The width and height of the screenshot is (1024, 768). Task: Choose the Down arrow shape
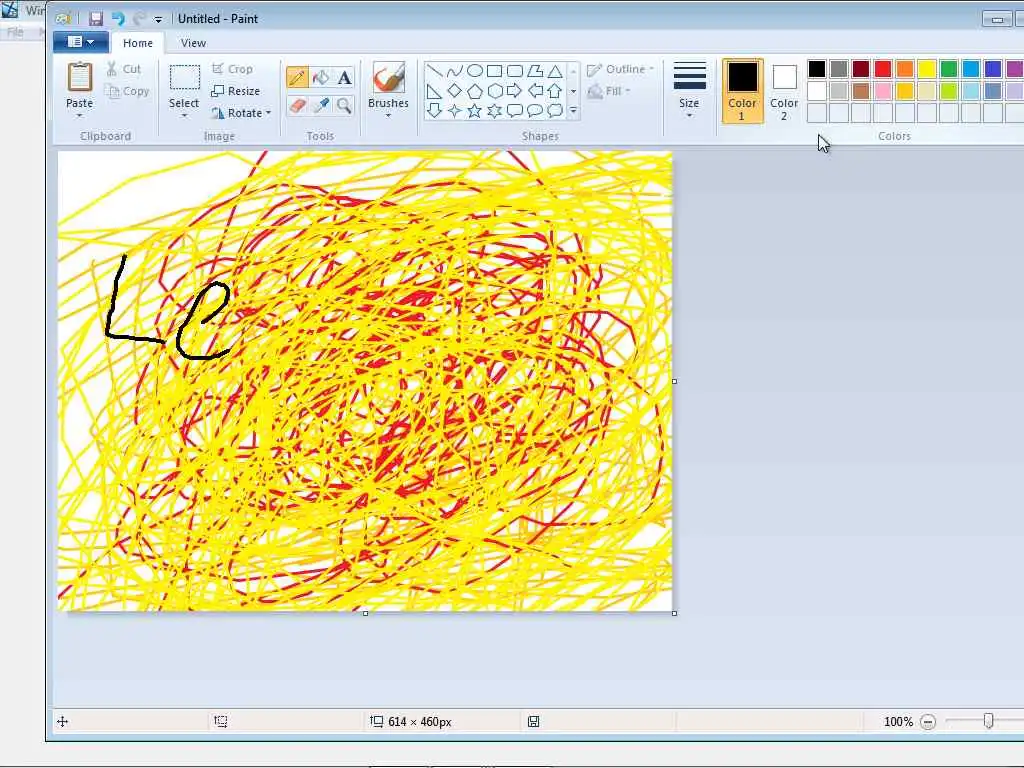(435, 111)
